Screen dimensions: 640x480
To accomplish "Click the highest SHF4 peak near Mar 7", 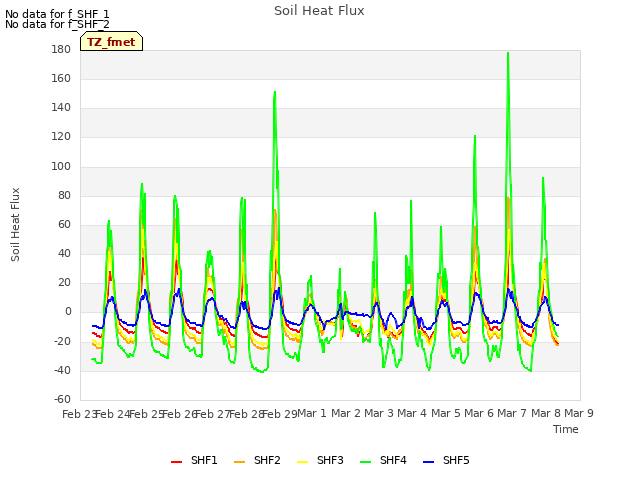I will click(x=508, y=53).
